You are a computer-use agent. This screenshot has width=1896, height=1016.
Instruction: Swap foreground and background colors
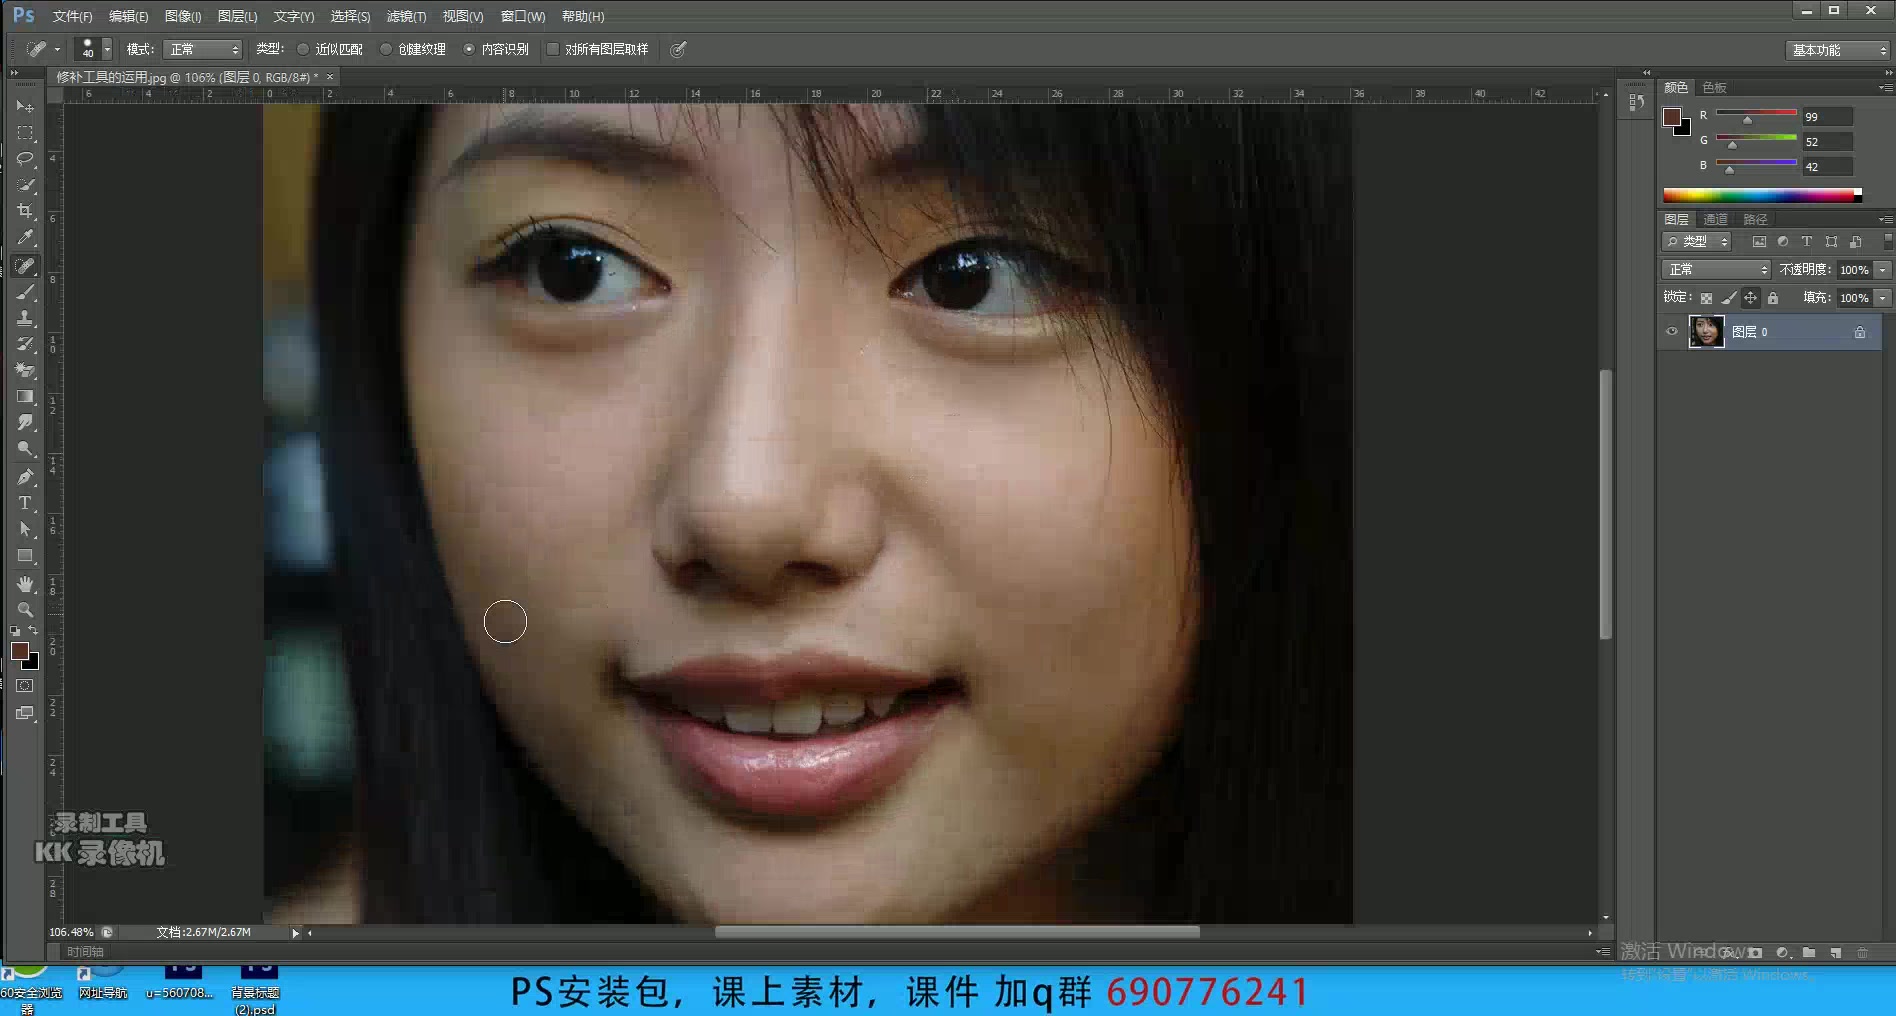(x=33, y=630)
